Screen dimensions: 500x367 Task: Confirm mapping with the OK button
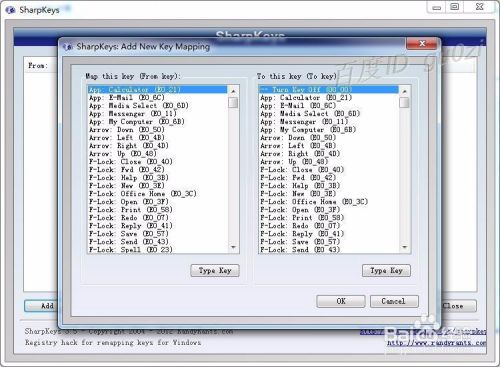click(x=341, y=301)
